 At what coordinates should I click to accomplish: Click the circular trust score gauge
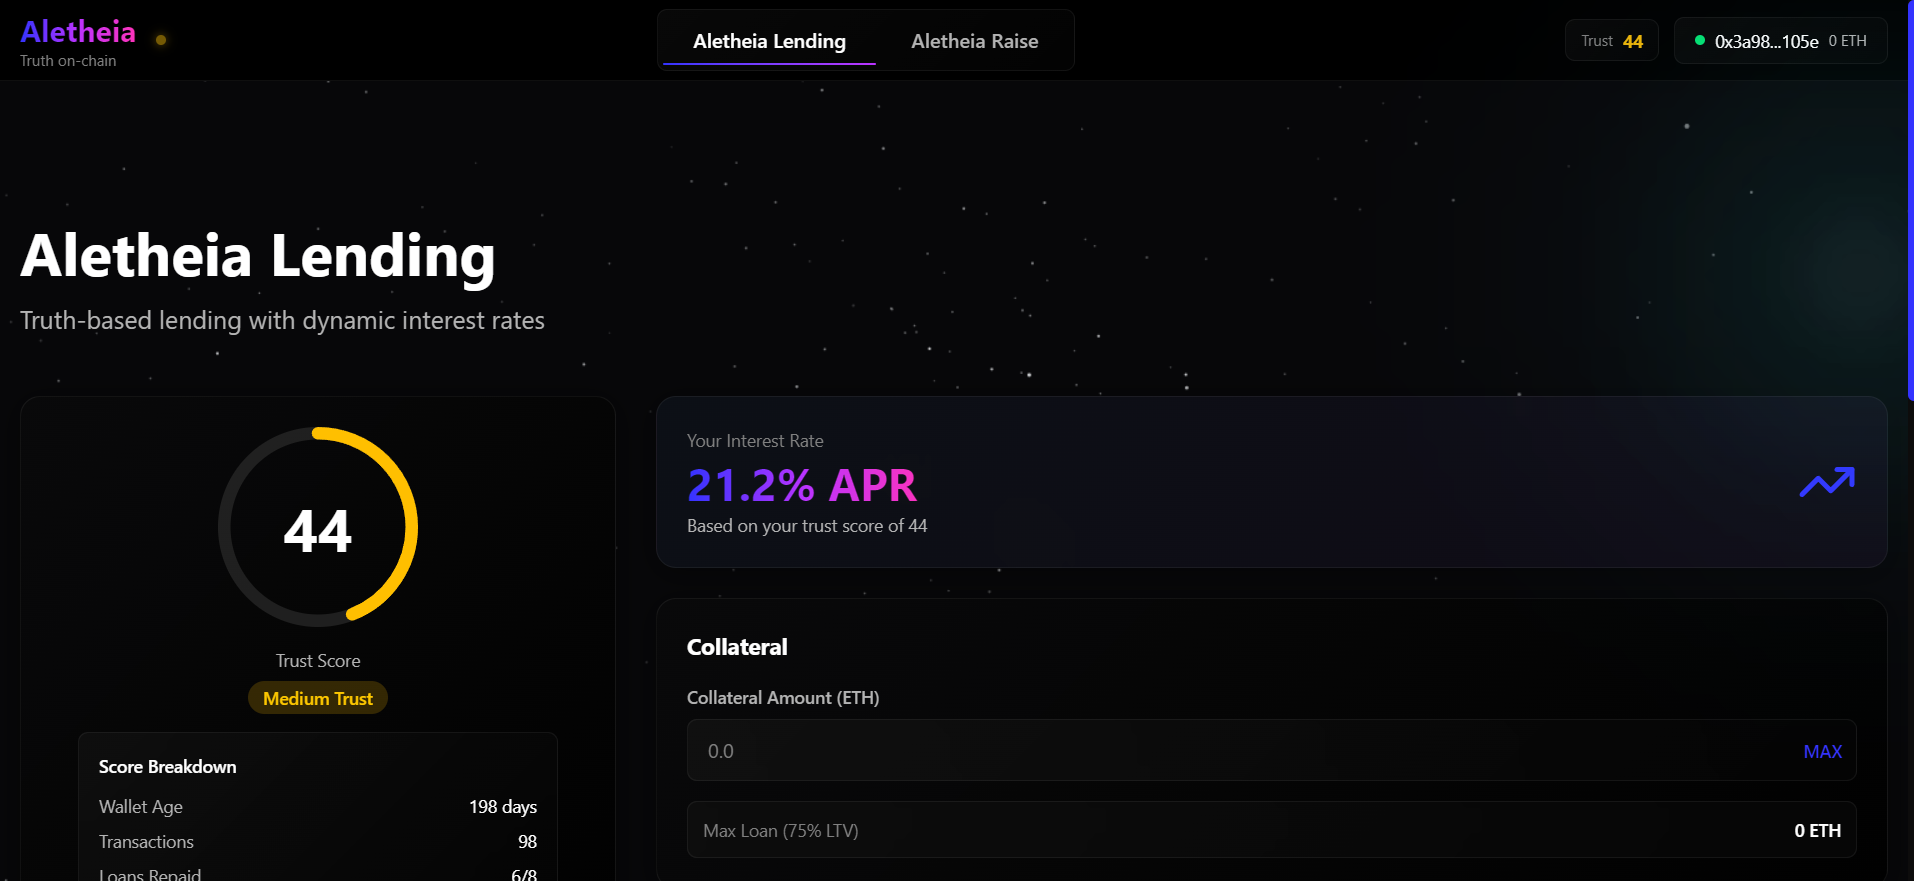pos(318,527)
